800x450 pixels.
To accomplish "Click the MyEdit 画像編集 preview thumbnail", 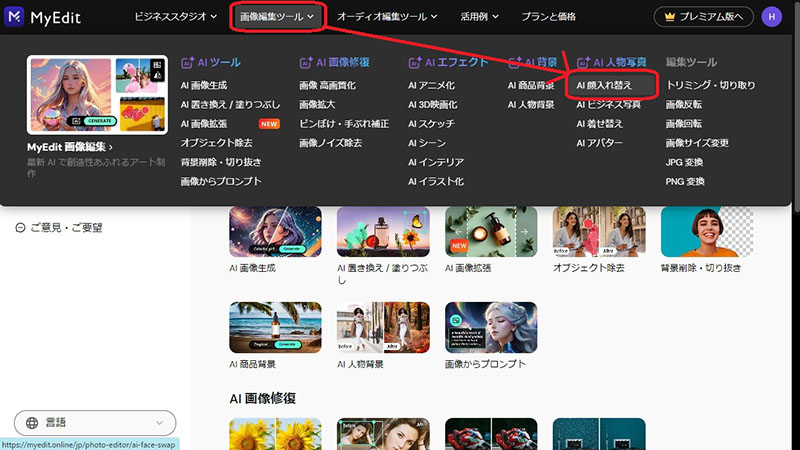I will pyautogui.click(x=97, y=95).
